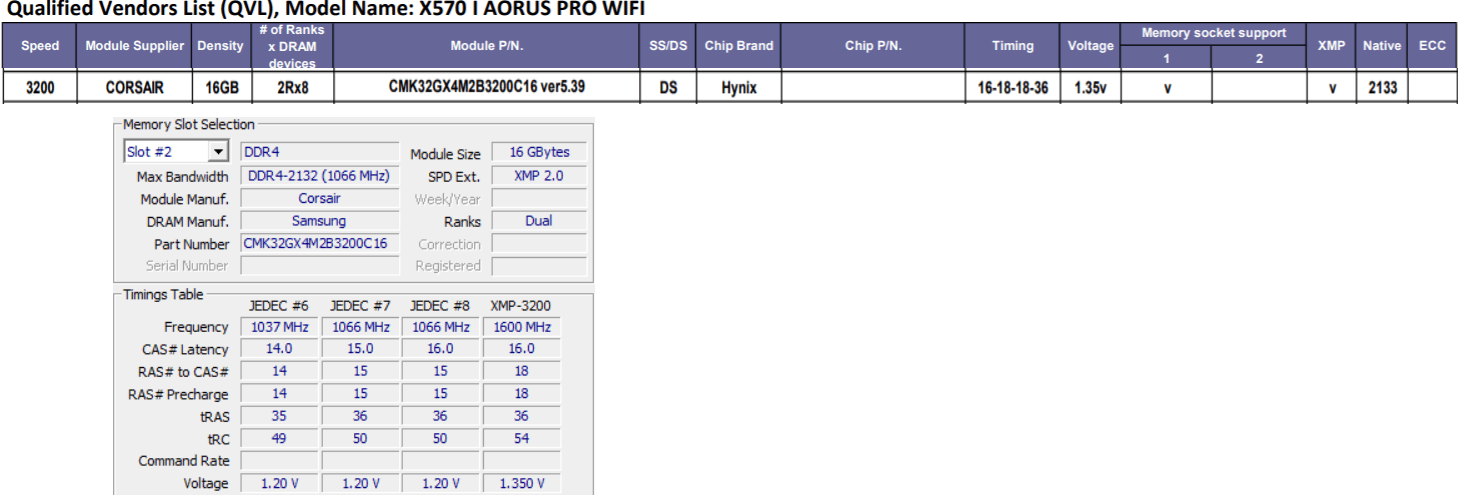1458x500 pixels.
Task: Select the DS cell in QVL row
Action: 668,88
